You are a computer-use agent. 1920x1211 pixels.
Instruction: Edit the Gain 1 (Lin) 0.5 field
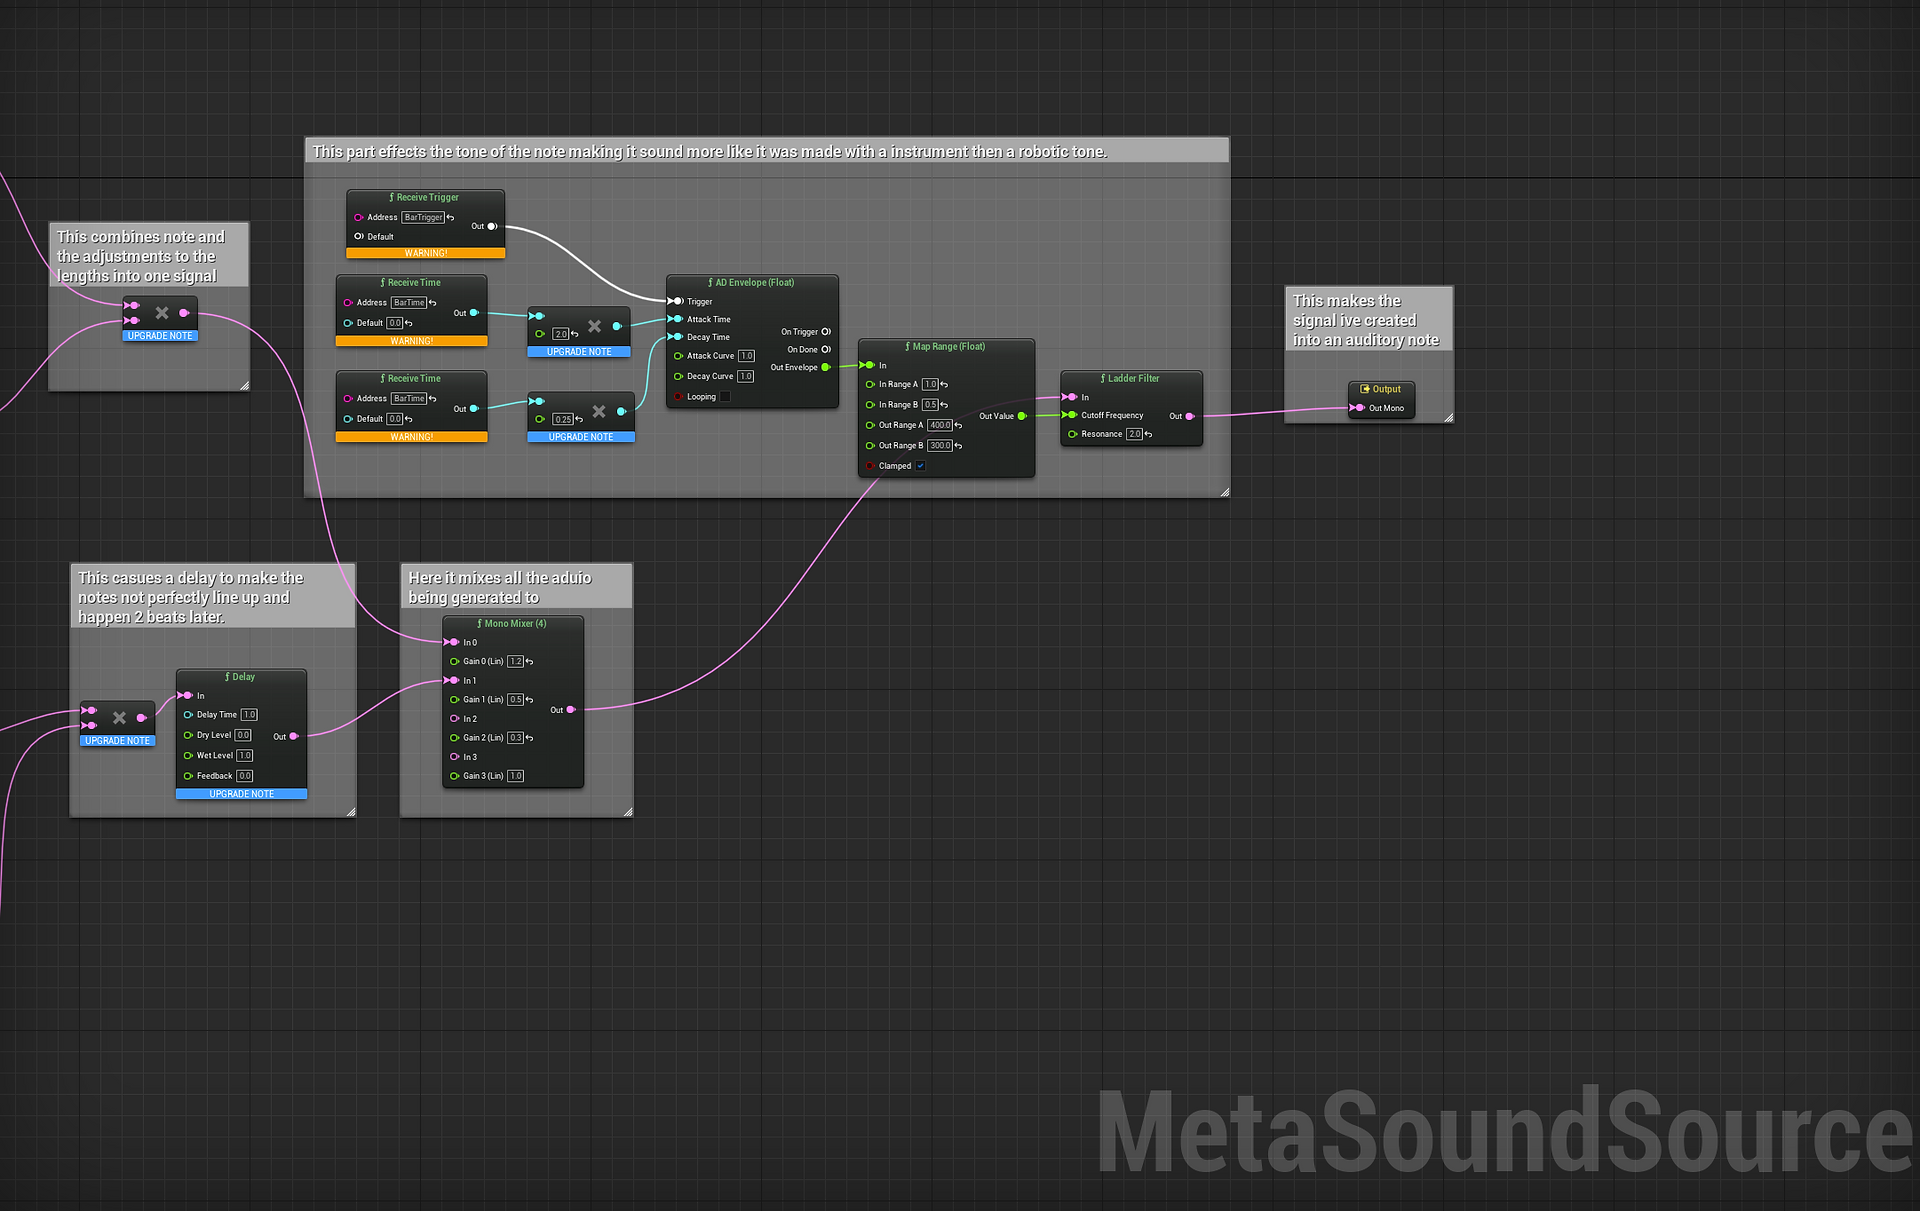[515, 700]
